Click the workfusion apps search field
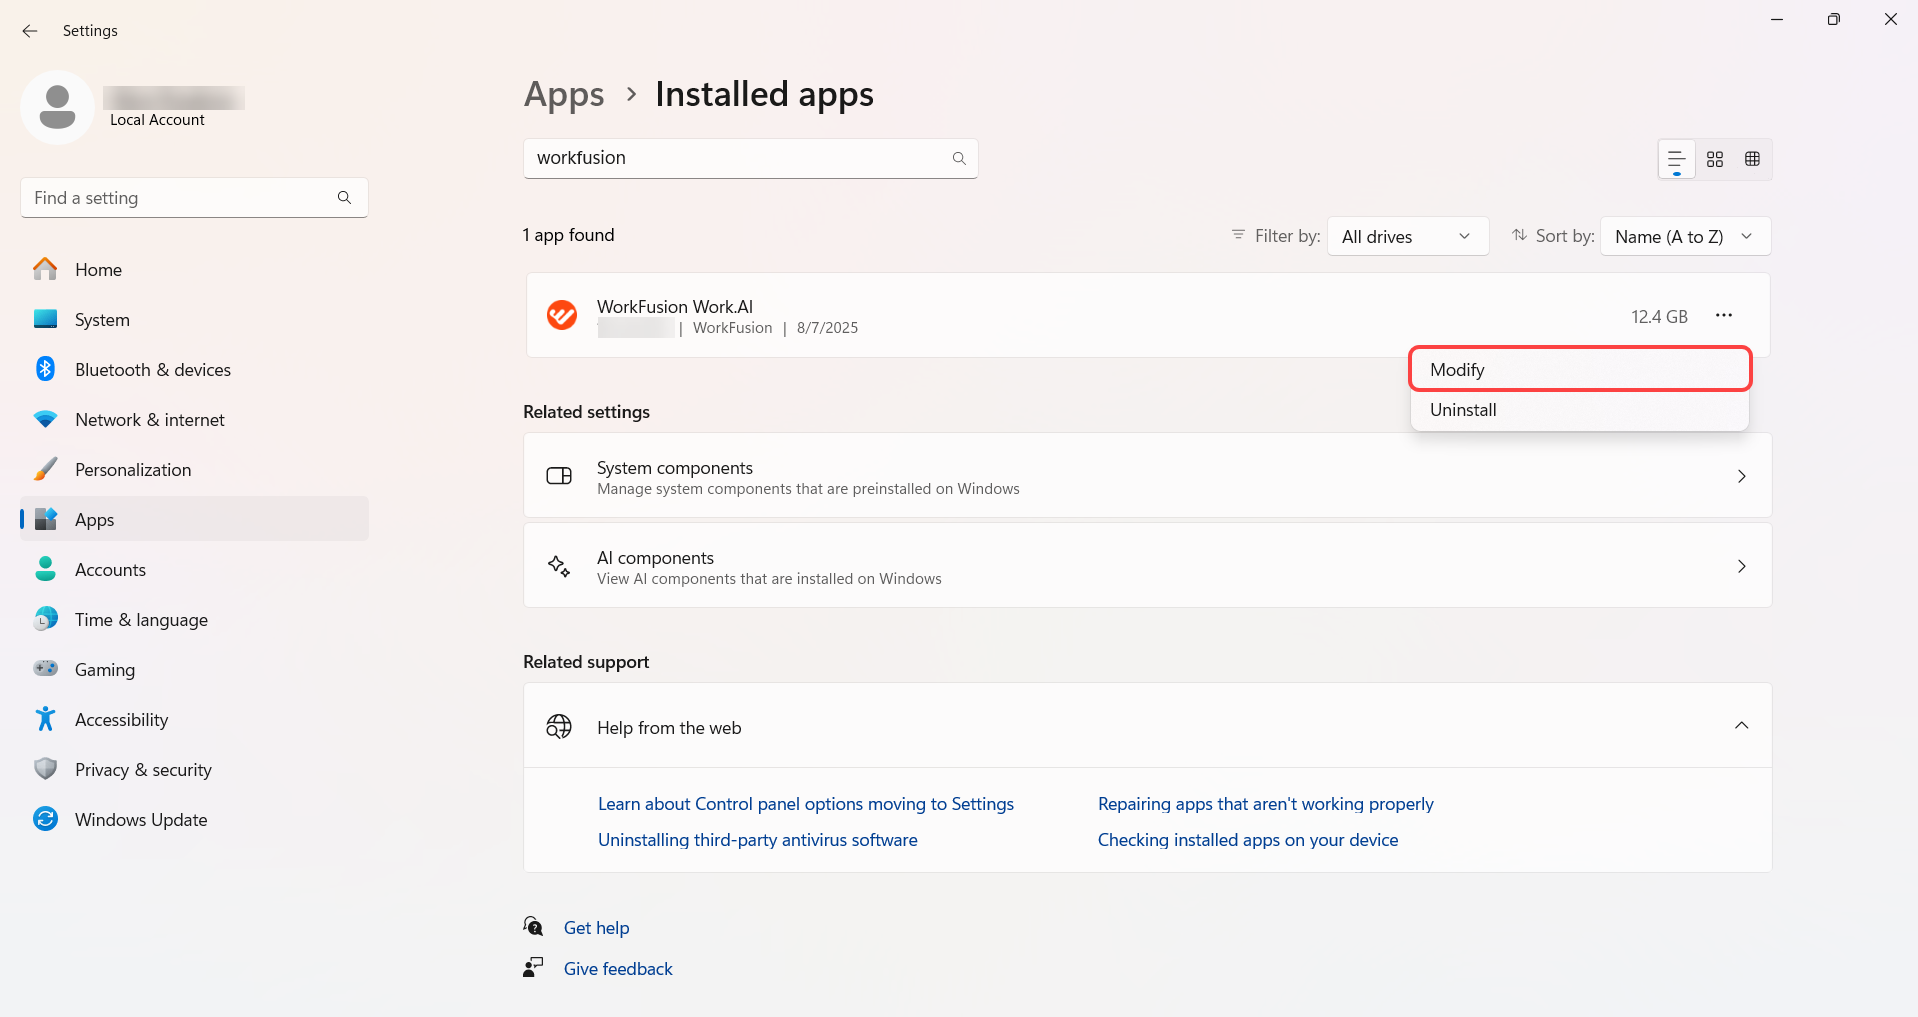1918x1017 pixels. [750, 158]
